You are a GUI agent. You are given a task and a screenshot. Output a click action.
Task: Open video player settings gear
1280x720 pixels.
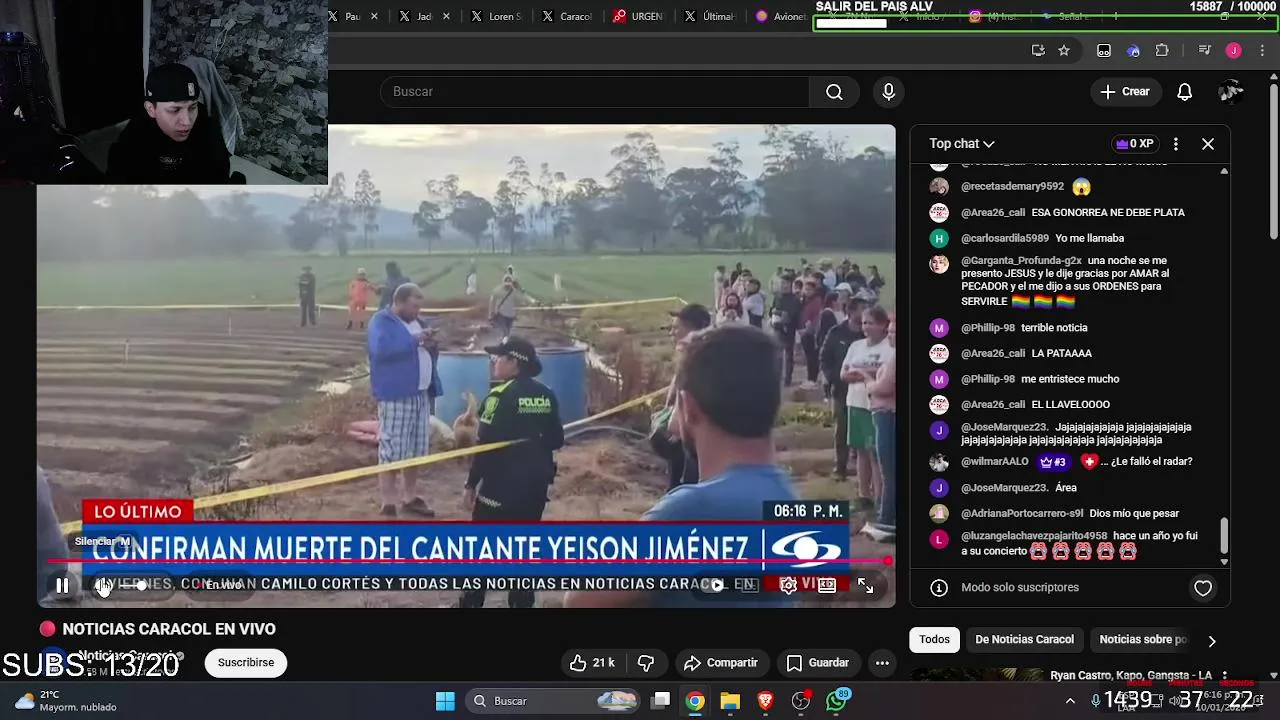click(788, 586)
